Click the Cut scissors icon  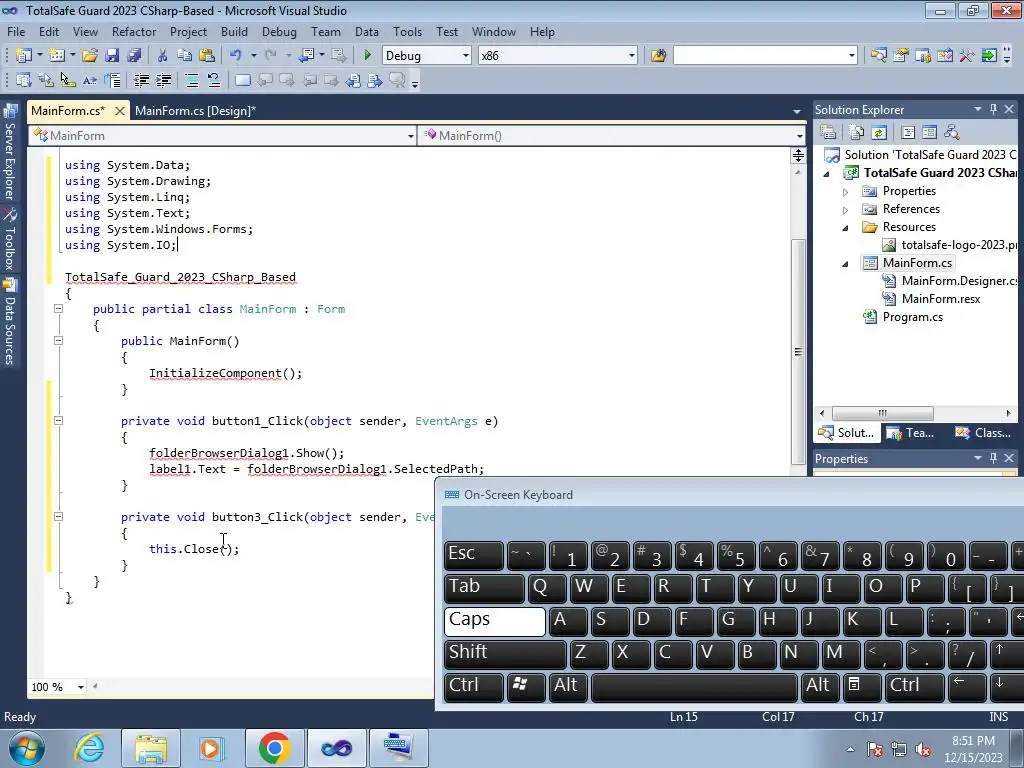pos(163,56)
